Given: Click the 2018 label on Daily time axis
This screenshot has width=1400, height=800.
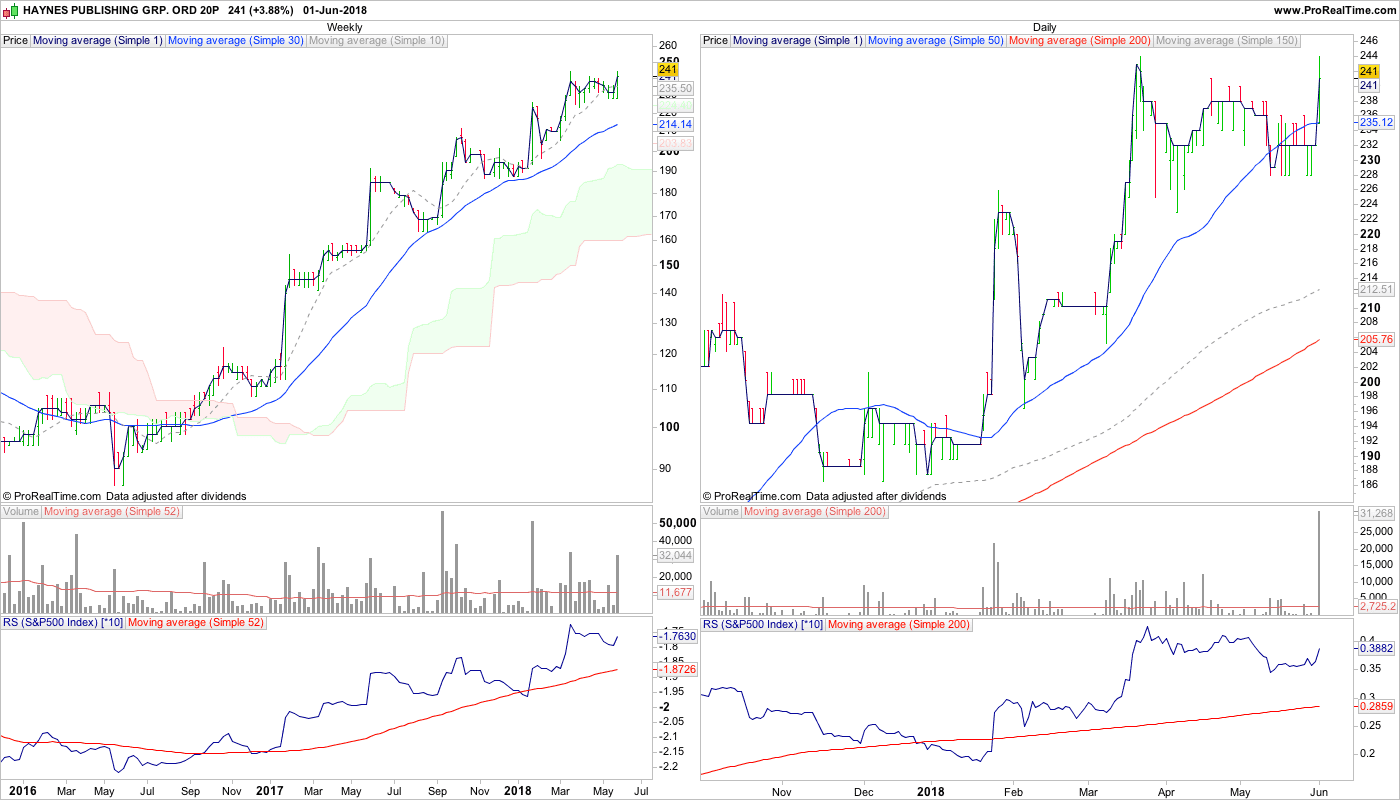Looking at the screenshot, I should click(x=930, y=791).
